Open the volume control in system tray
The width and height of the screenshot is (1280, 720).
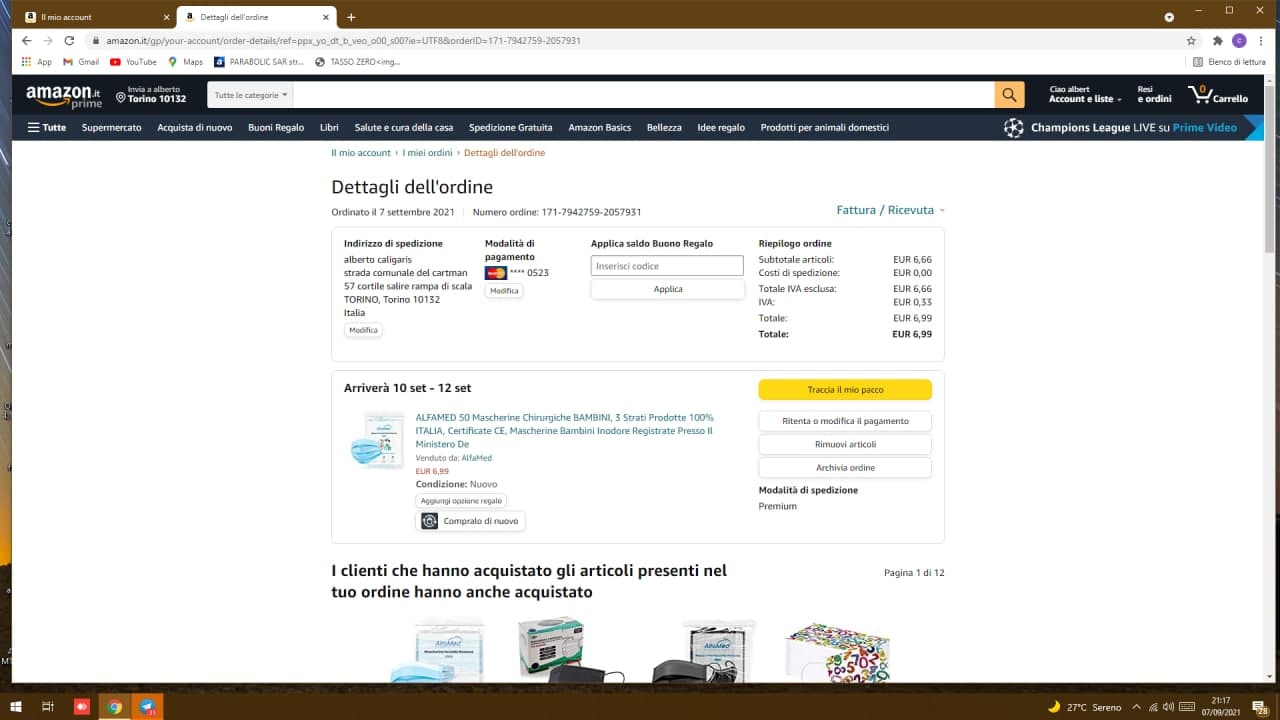pyautogui.click(x=1170, y=707)
